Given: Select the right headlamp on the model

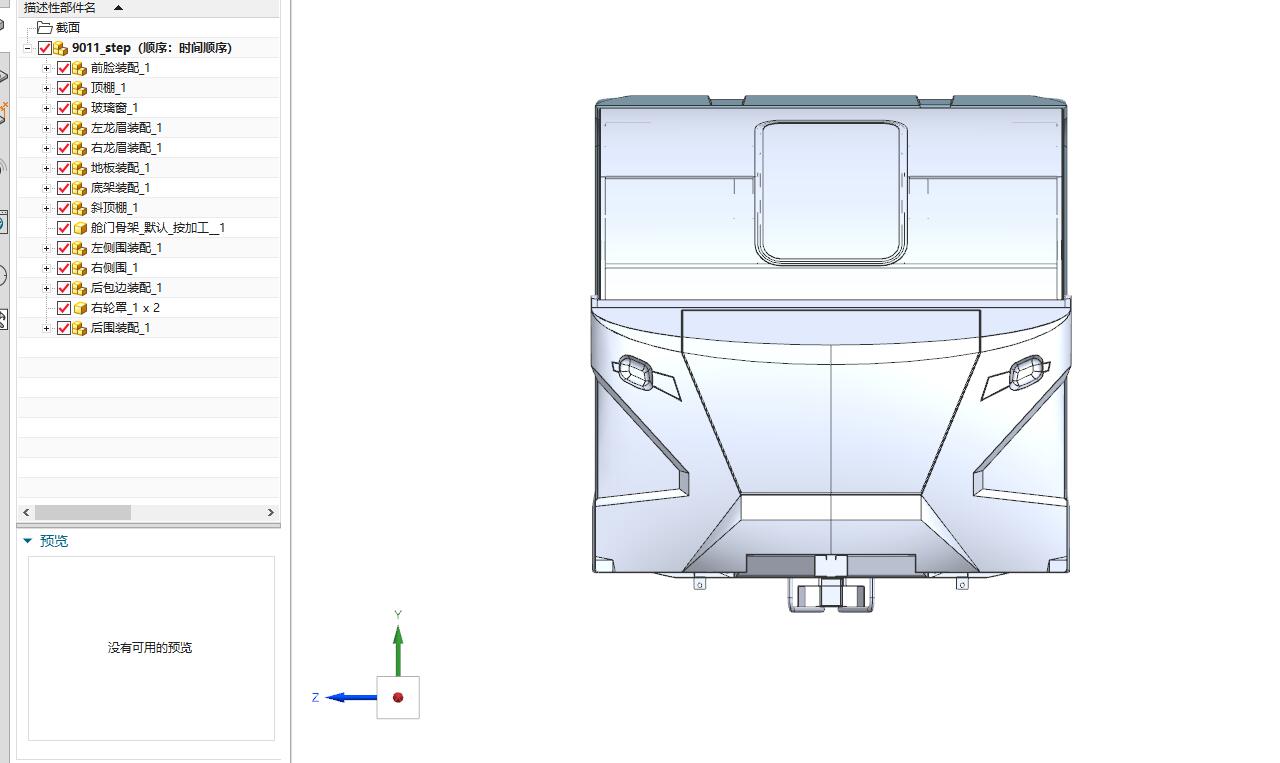Looking at the screenshot, I should (x=1026, y=372).
